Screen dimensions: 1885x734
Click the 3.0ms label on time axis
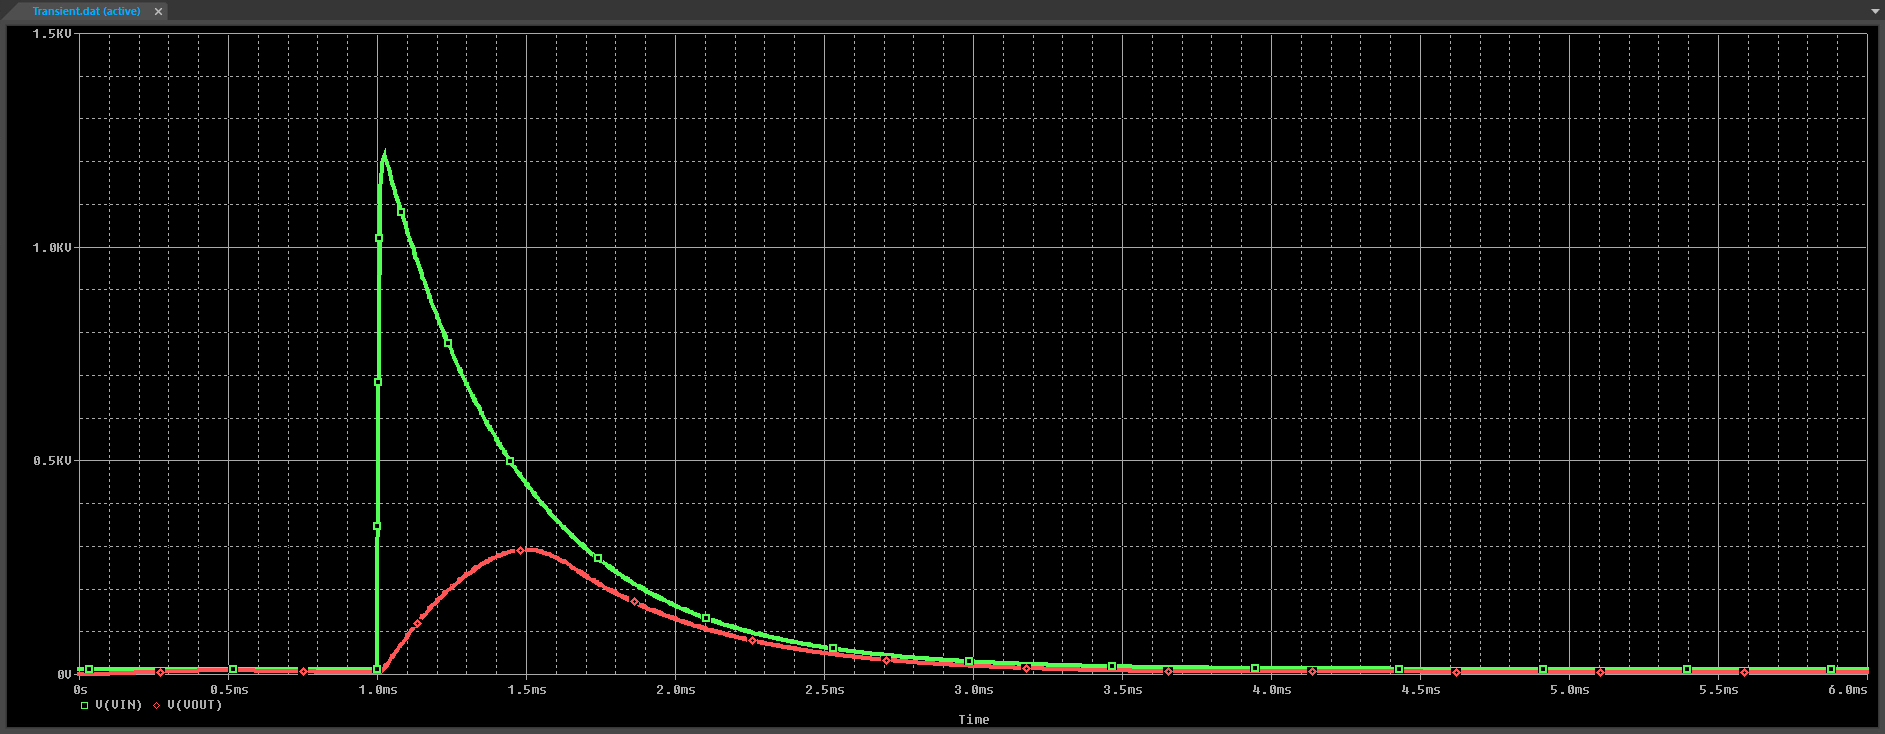coord(973,690)
